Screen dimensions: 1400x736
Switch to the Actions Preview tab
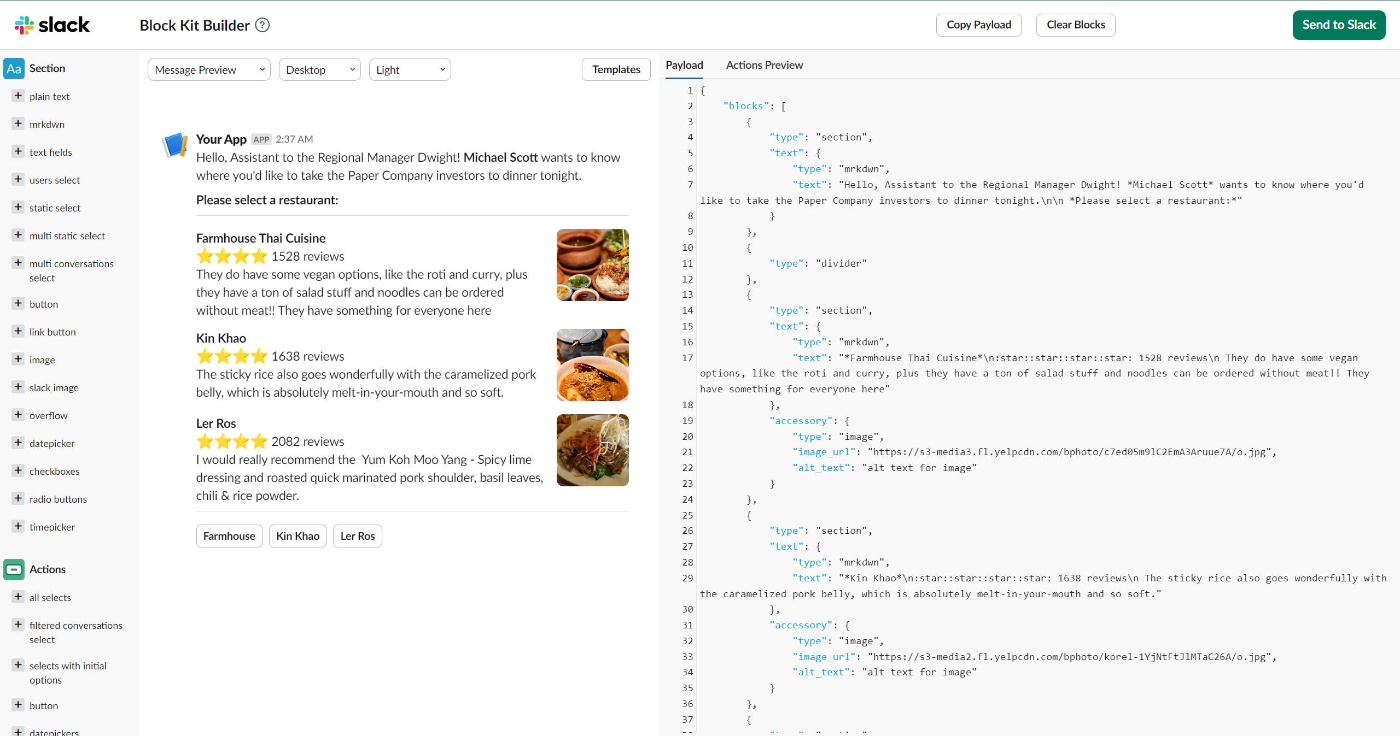(764, 65)
